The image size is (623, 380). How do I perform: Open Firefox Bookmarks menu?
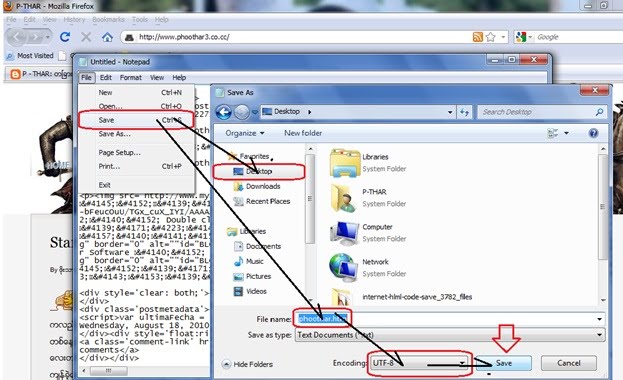[108, 19]
